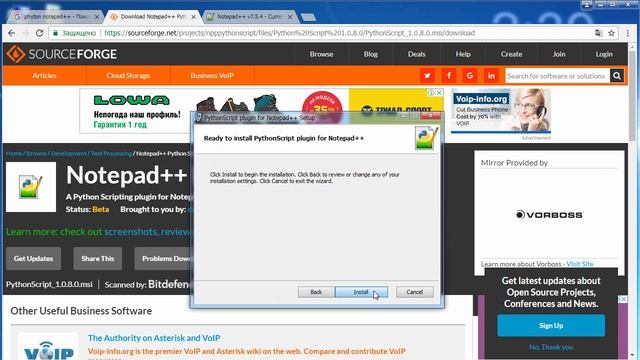Click the Join link in header
The width and height of the screenshot is (640, 360).
click(x=559, y=54)
